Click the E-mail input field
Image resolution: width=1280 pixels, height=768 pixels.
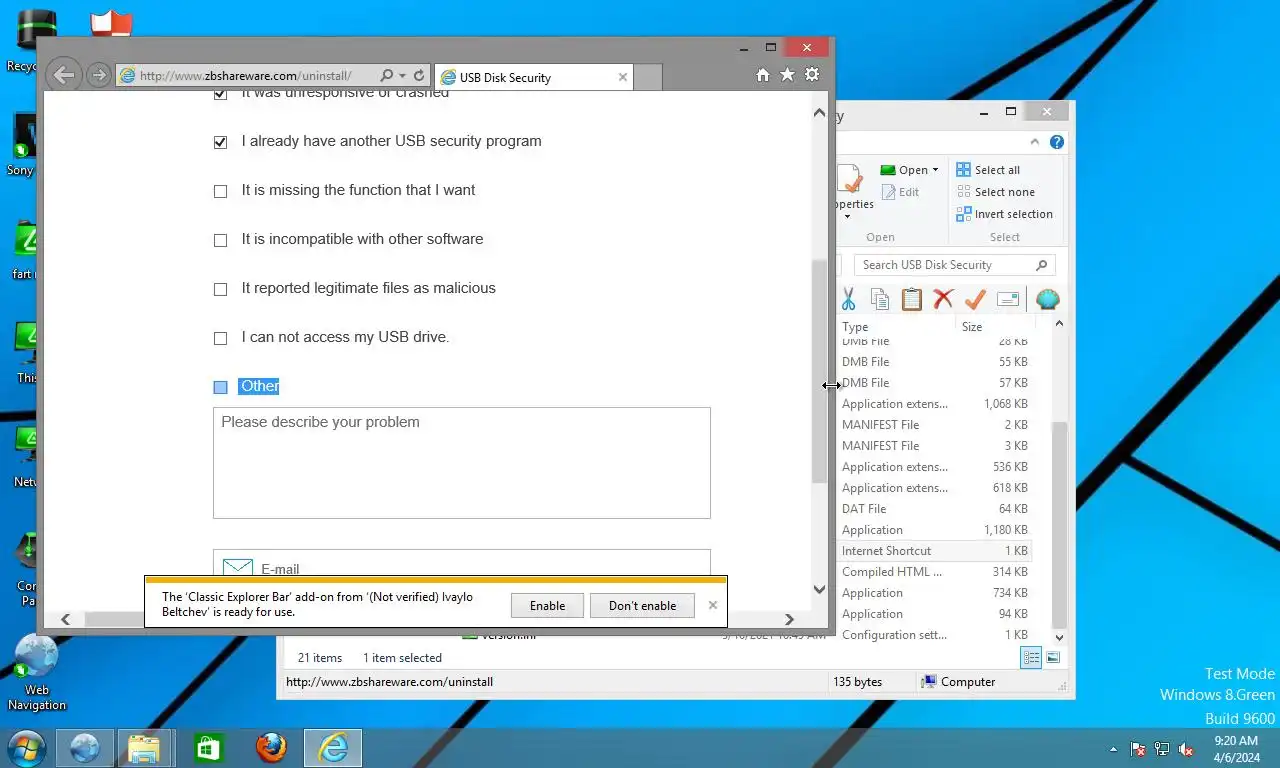click(462, 563)
